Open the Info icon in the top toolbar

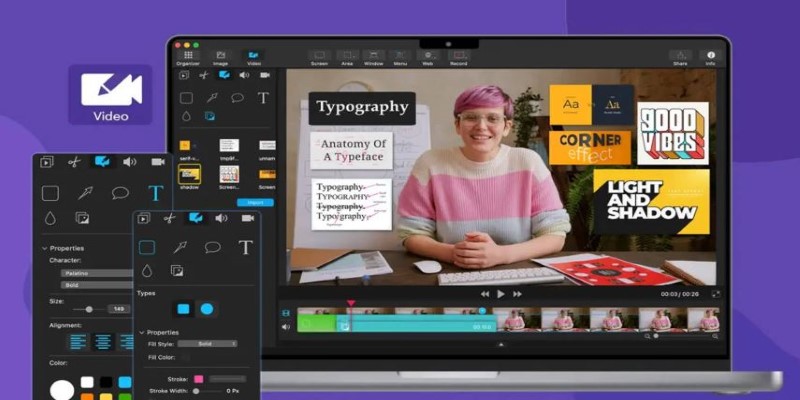point(711,57)
